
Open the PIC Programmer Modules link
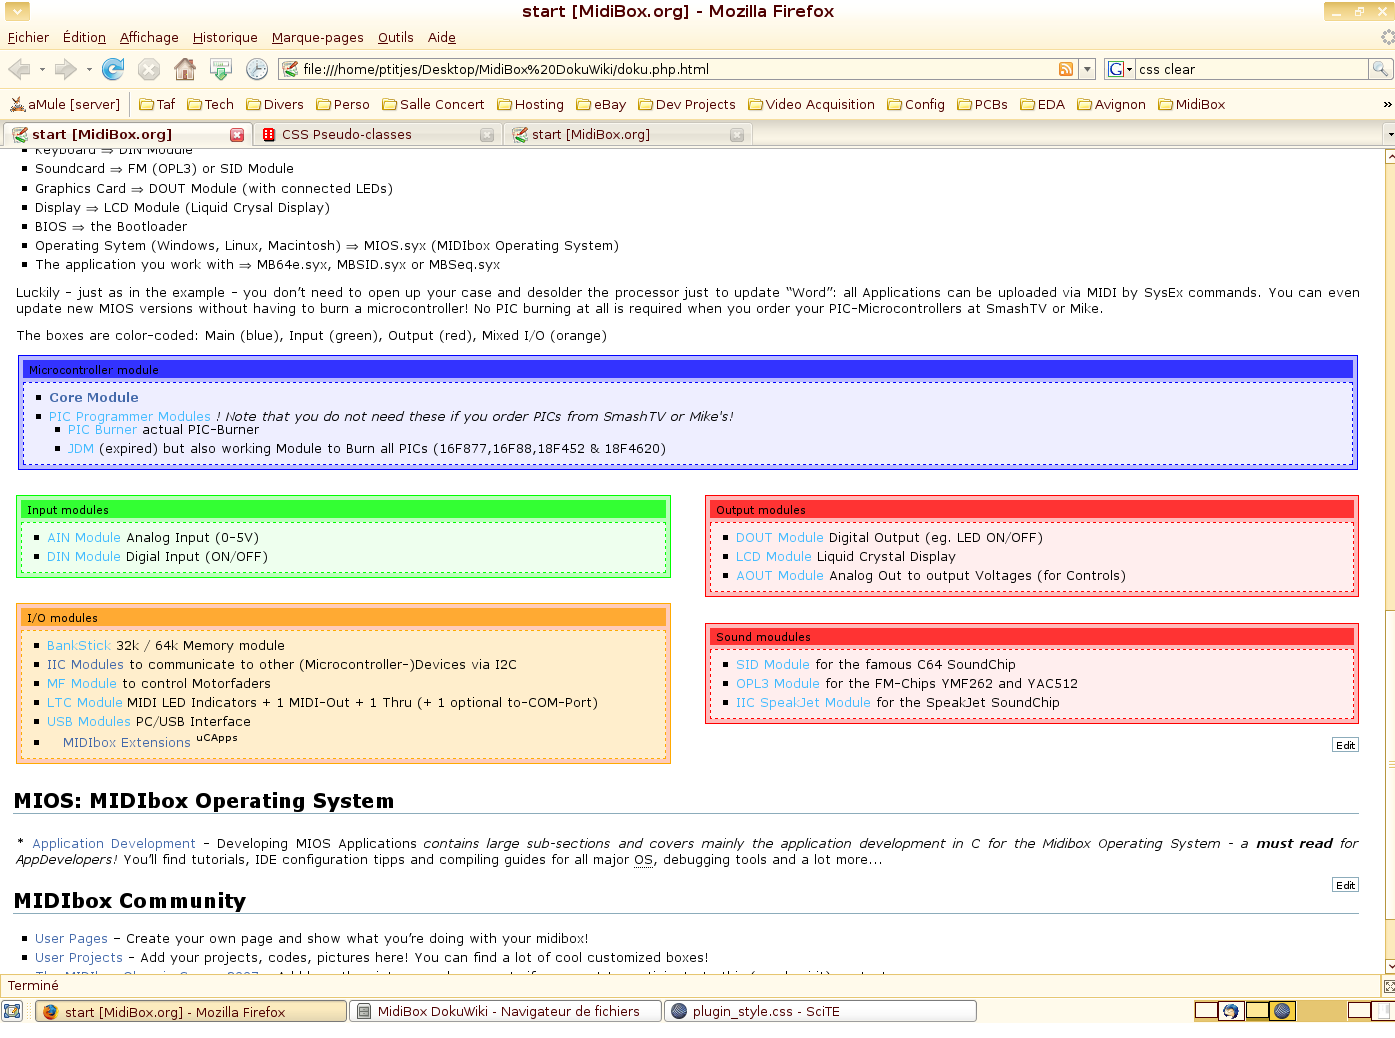coord(130,416)
